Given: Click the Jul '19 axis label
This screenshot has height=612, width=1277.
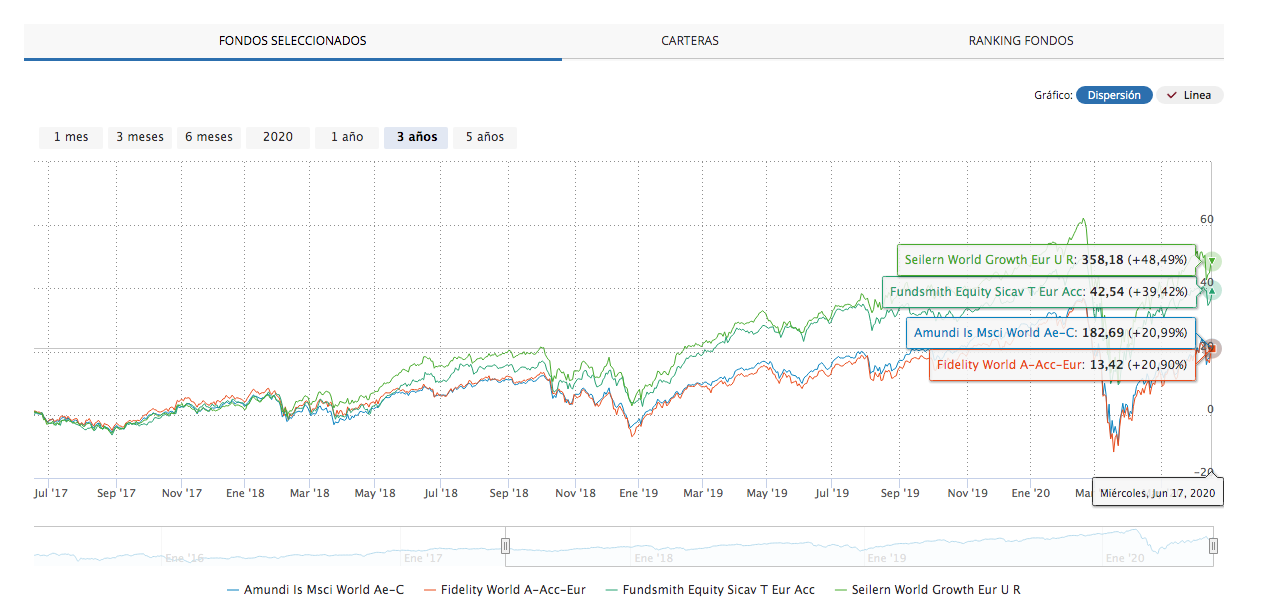Looking at the screenshot, I should 832,493.
